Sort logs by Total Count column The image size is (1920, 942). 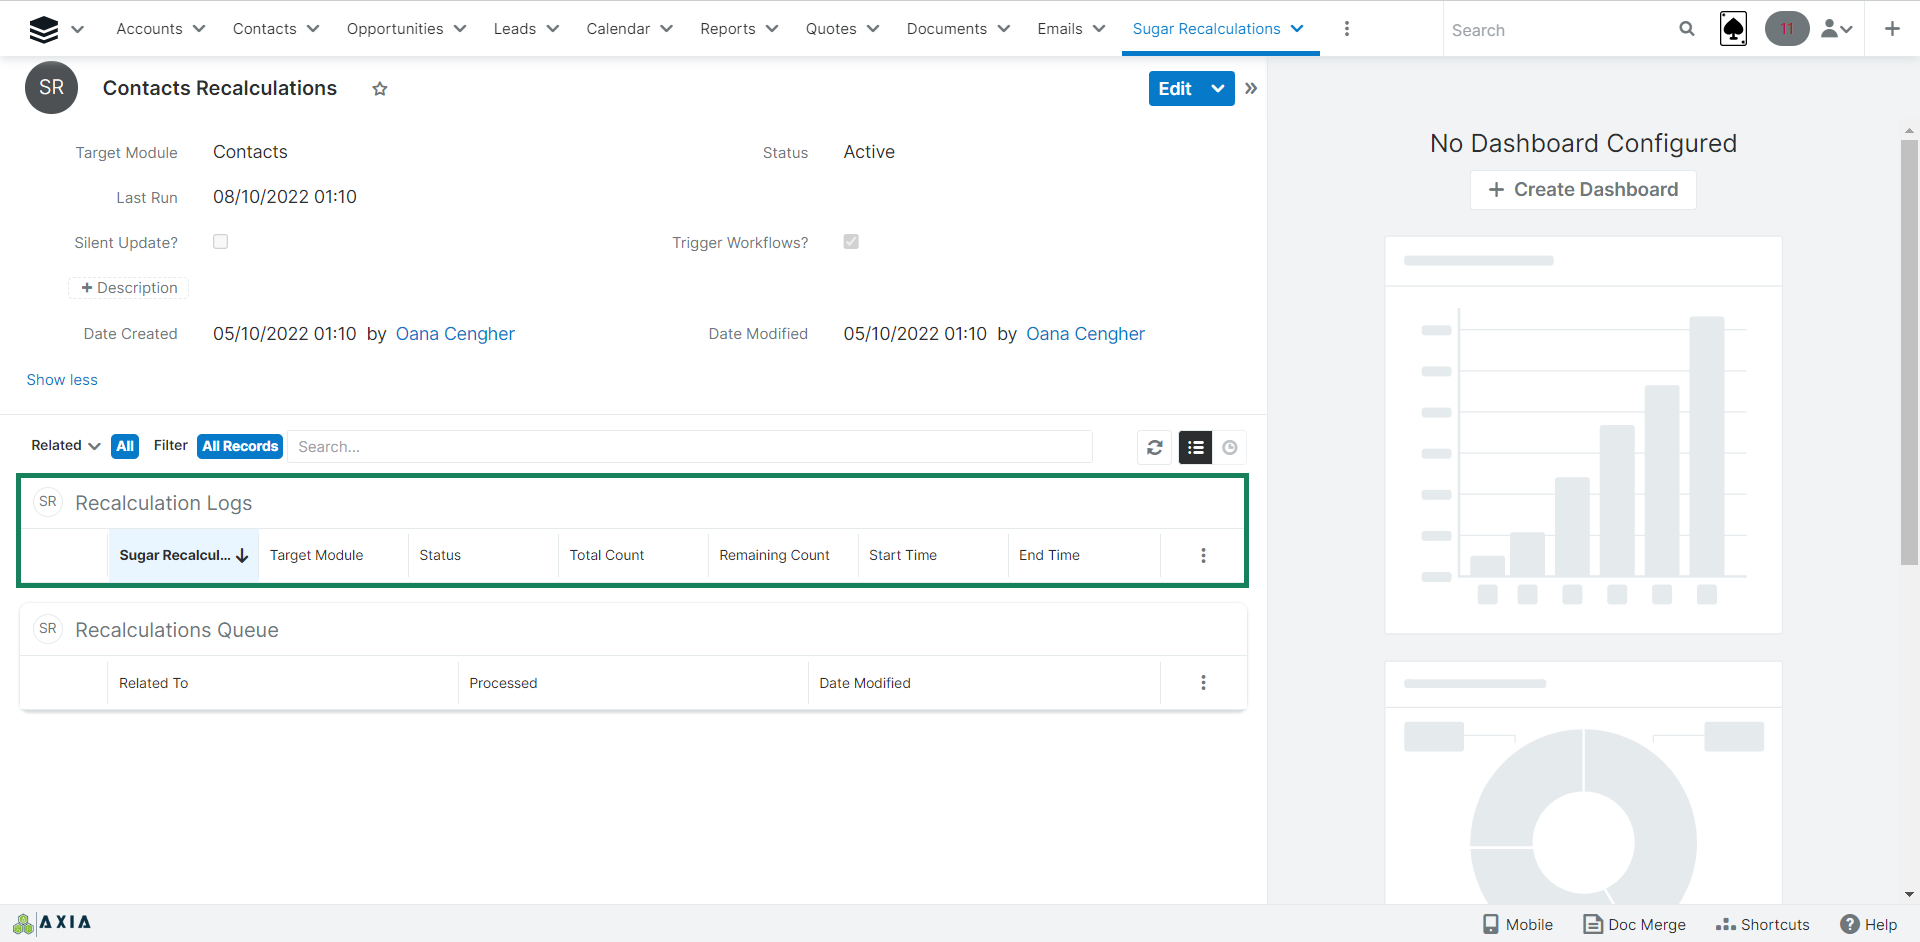(x=606, y=555)
